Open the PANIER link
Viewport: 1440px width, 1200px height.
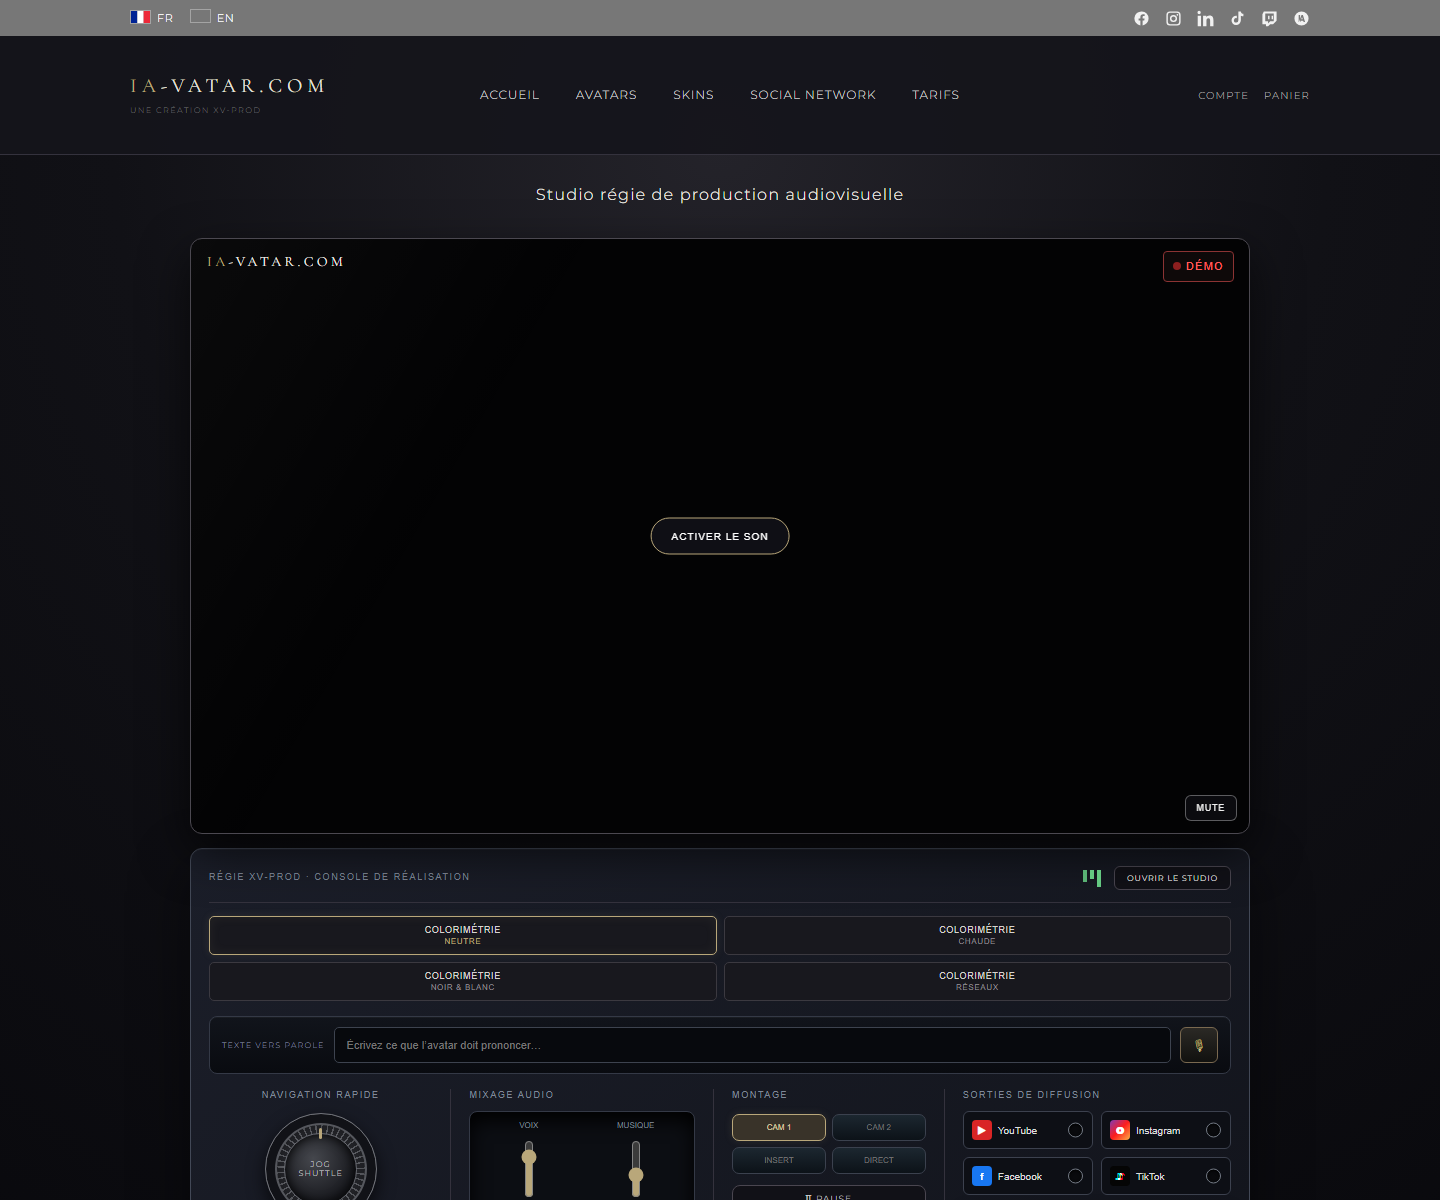click(1286, 96)
